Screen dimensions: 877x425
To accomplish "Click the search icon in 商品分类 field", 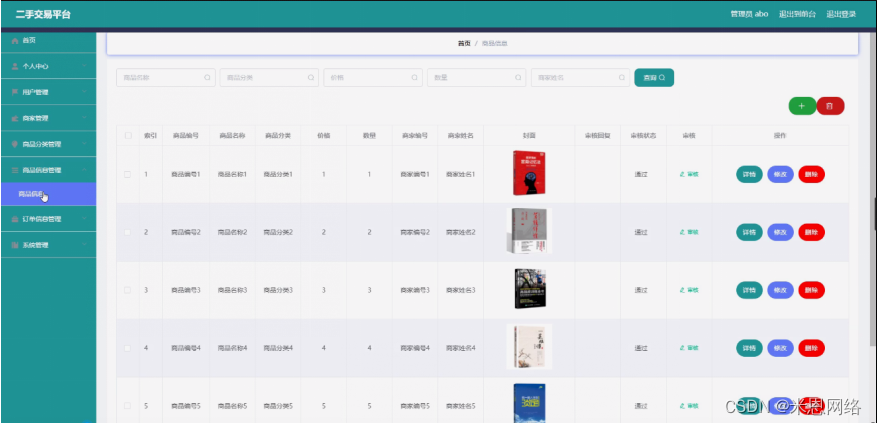I will point(311,78).
